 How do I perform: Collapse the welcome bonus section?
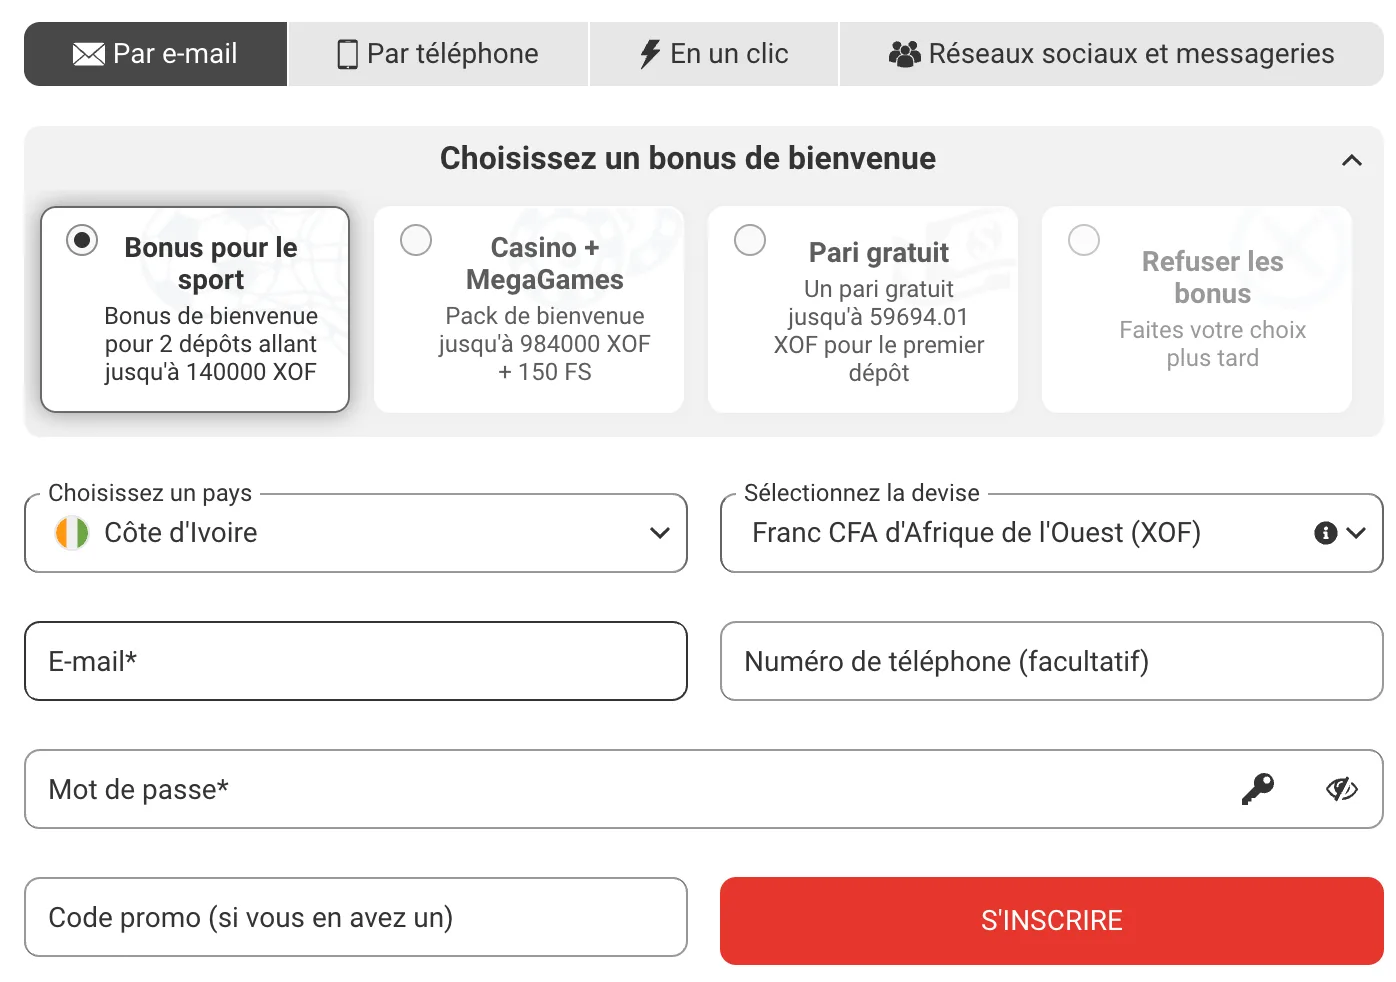click(x=1351, y=160)
